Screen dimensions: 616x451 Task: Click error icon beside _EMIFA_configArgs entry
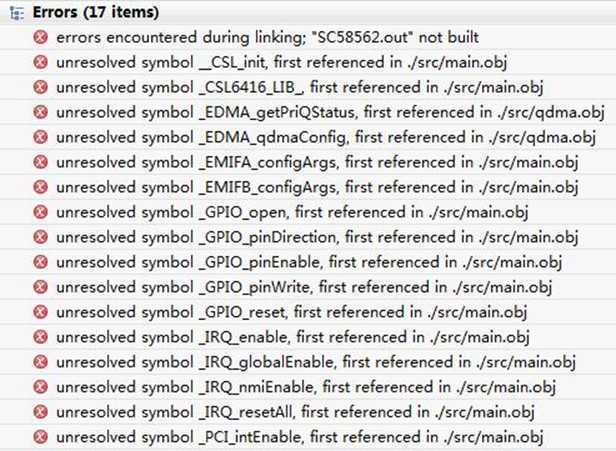point(40,162)
